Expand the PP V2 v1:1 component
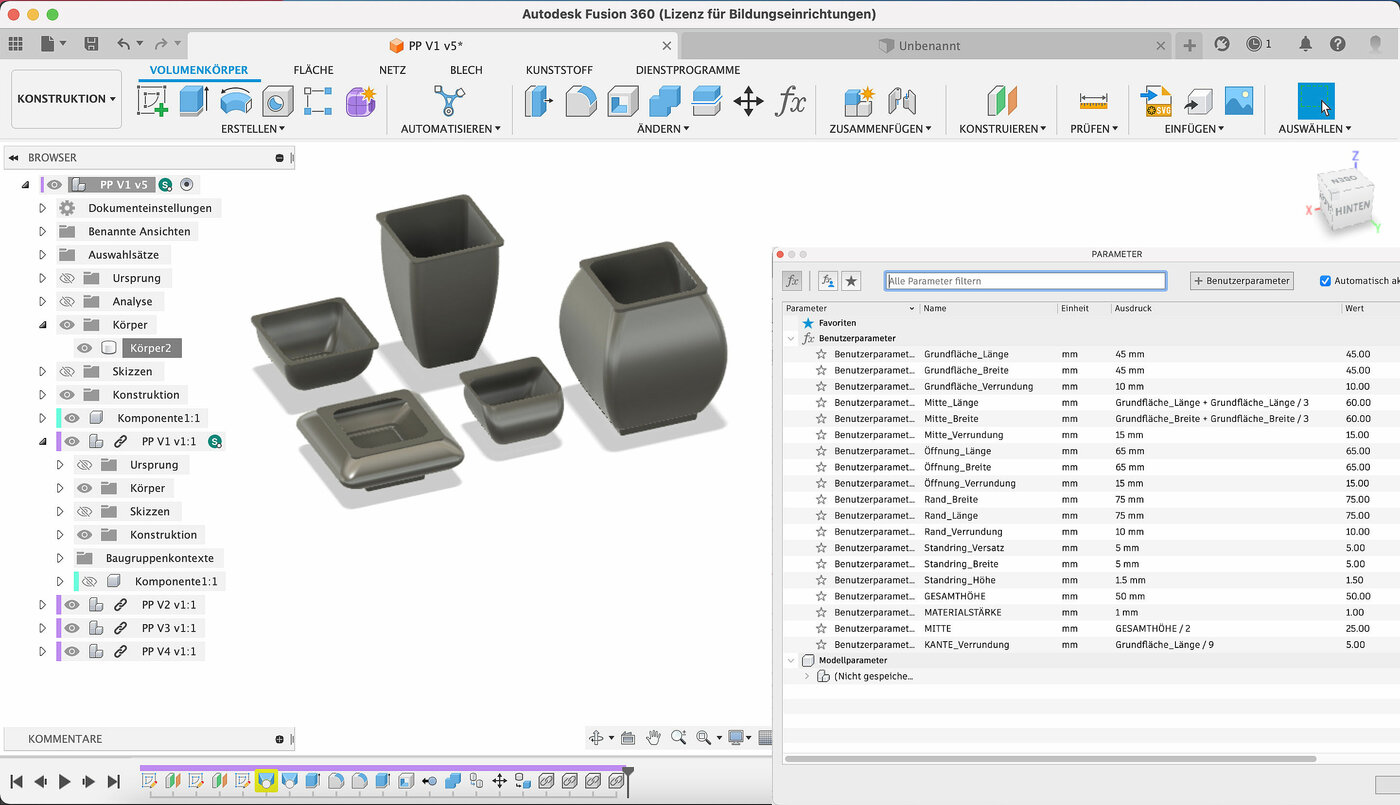The width and height of the screenshot is (1400, 805). point(42,605)
